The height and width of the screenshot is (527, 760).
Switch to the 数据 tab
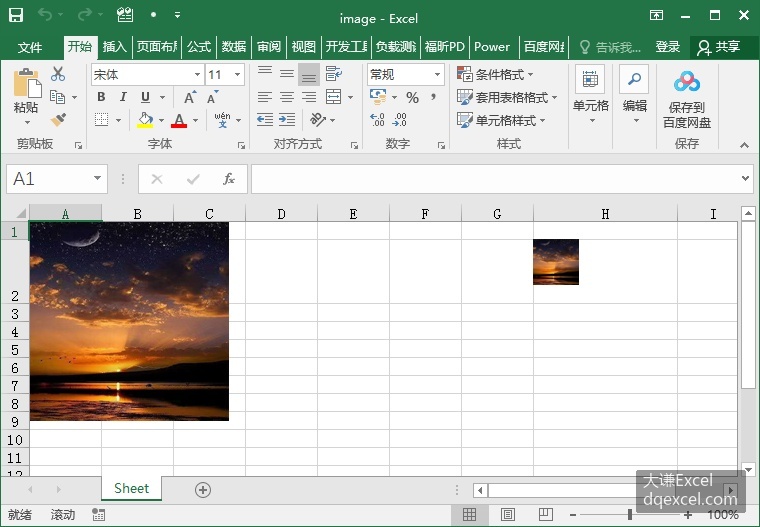coord(234,47)
